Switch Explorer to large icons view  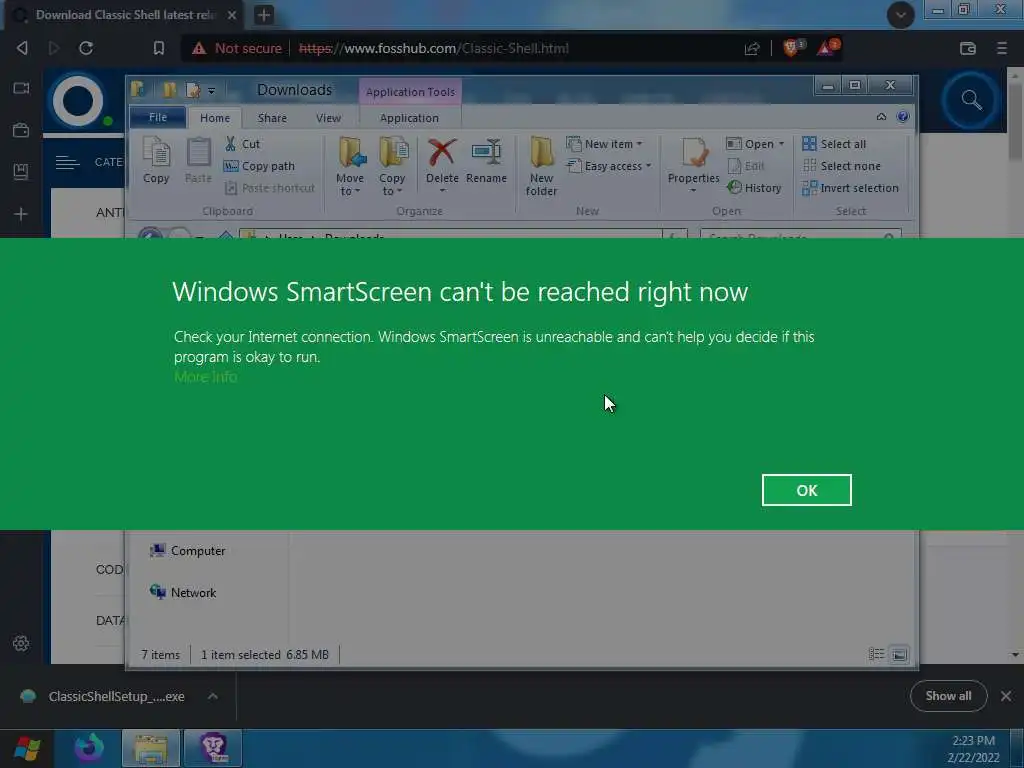coord(899,654)
